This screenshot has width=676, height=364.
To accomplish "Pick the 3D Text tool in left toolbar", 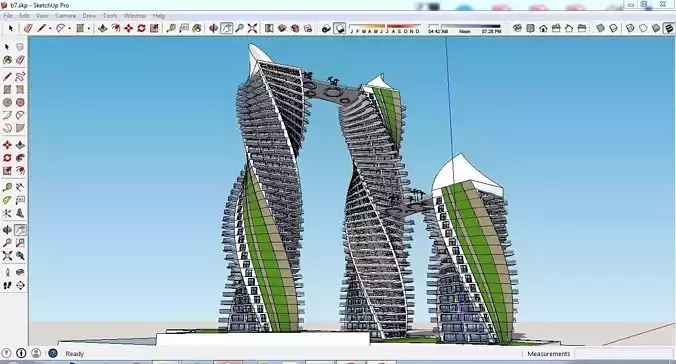I will coord(20,213).
